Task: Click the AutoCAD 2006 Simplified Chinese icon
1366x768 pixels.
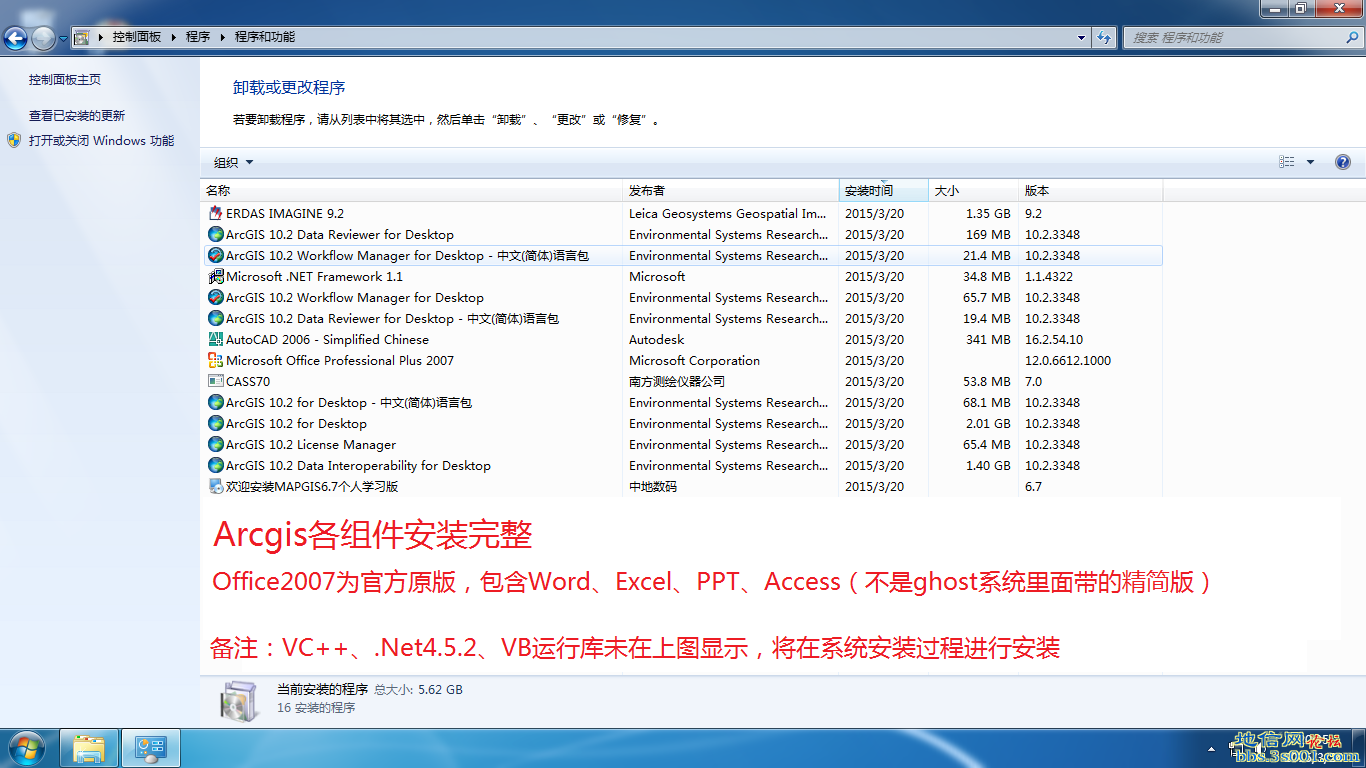Action: [215, 339]
